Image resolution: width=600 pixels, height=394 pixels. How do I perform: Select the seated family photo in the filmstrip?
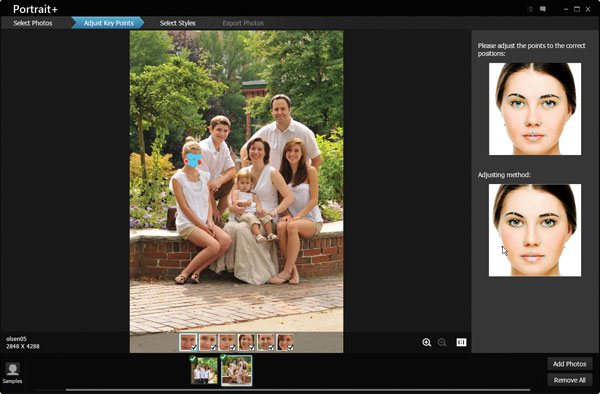click(x=236, y=371)
